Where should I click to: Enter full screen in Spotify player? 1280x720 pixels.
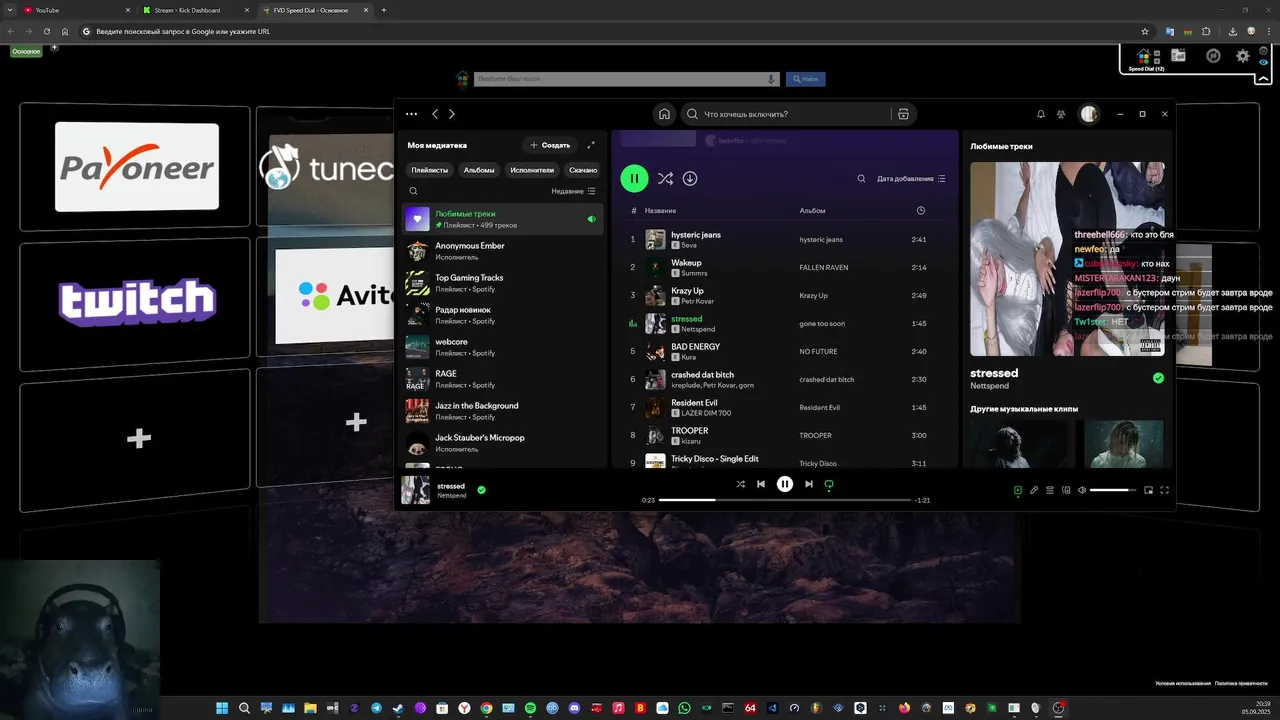click(x=1164, y=490)
